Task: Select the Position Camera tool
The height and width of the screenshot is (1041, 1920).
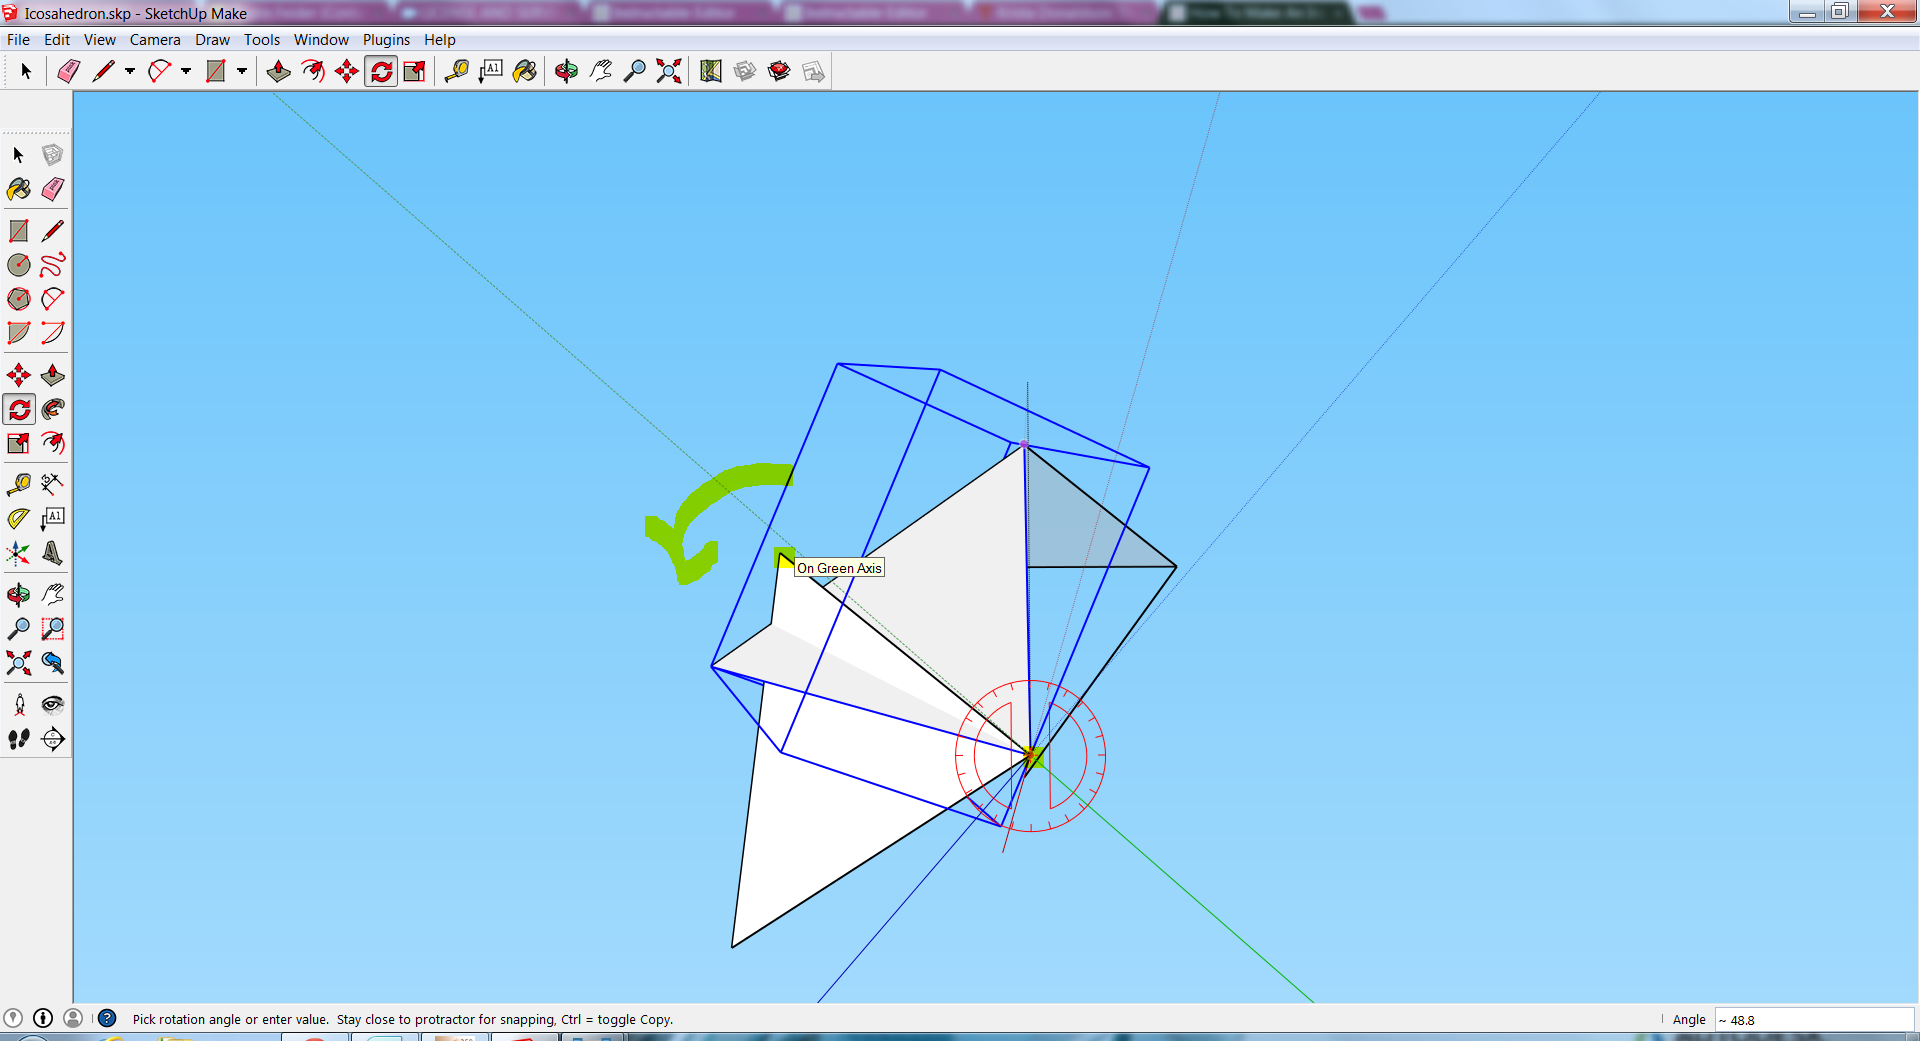Action: [x=19, y=705]
